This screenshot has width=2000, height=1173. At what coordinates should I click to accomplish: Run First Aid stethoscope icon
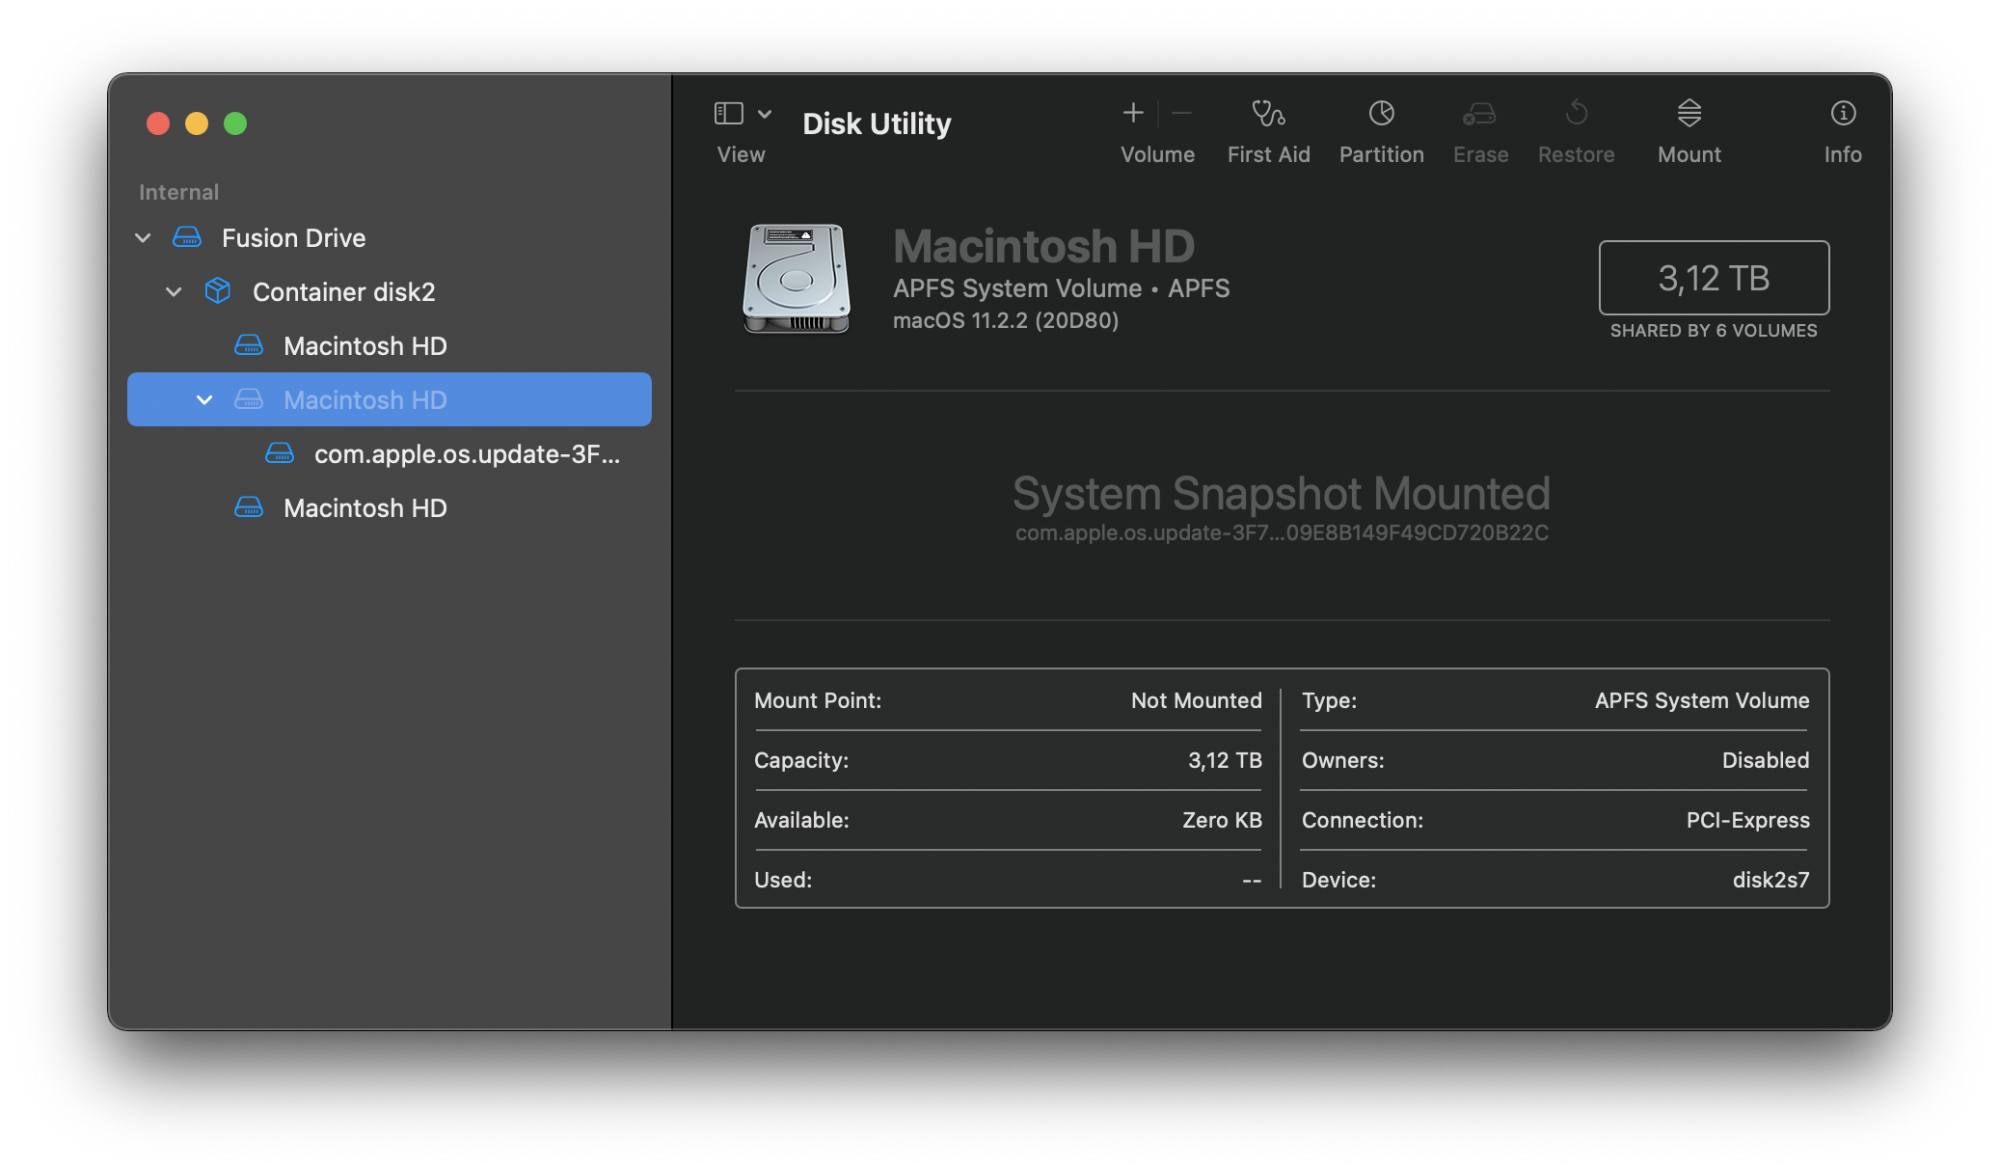pos(1268,113)
